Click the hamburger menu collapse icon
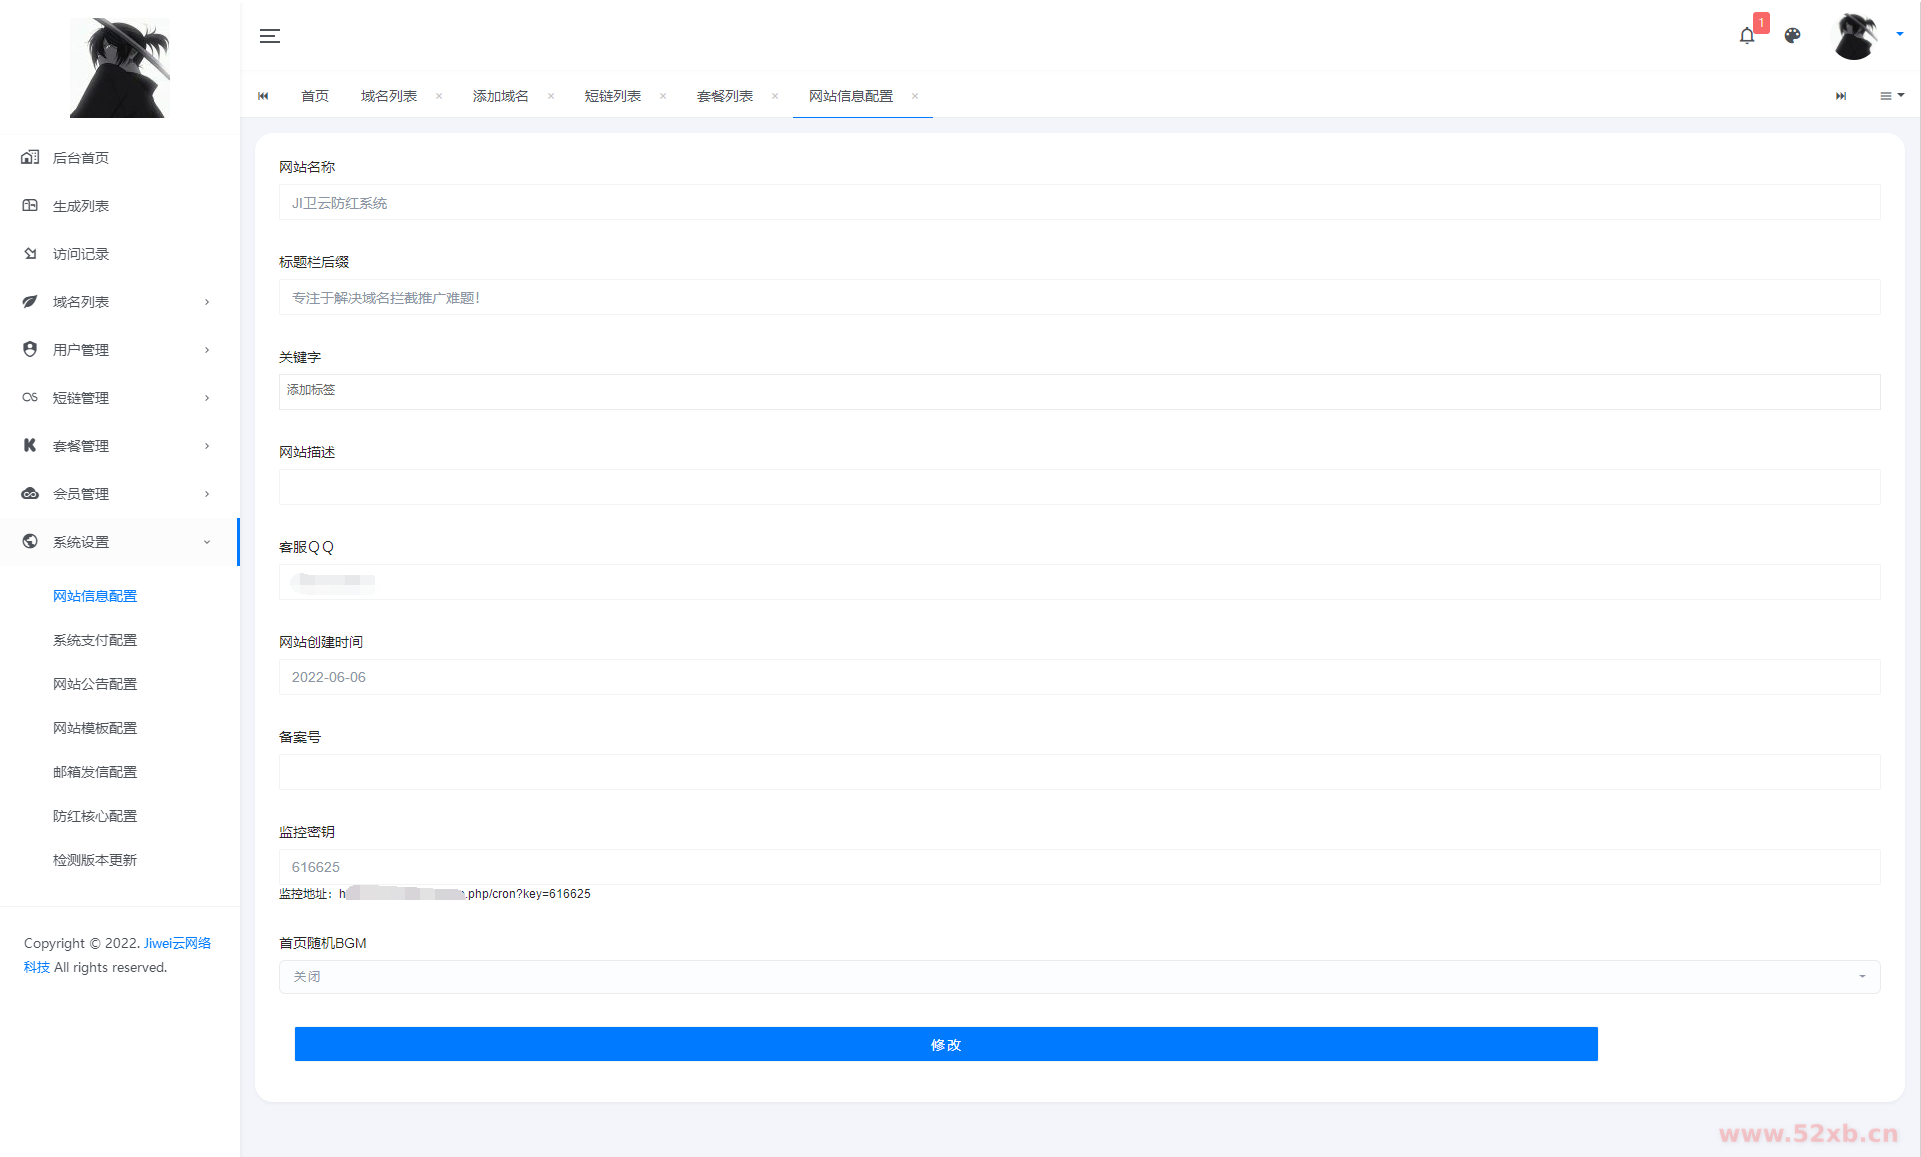Viewport: 1921px width, 1157px height. (x=270, y=36)
